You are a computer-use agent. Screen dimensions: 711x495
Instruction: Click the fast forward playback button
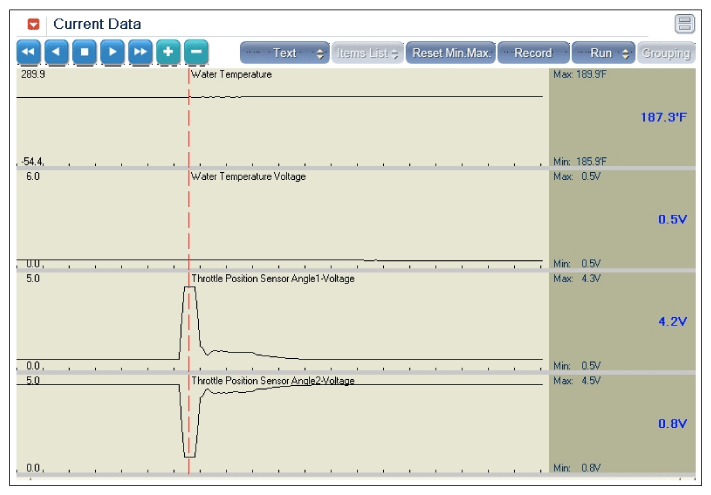point(140,52)
